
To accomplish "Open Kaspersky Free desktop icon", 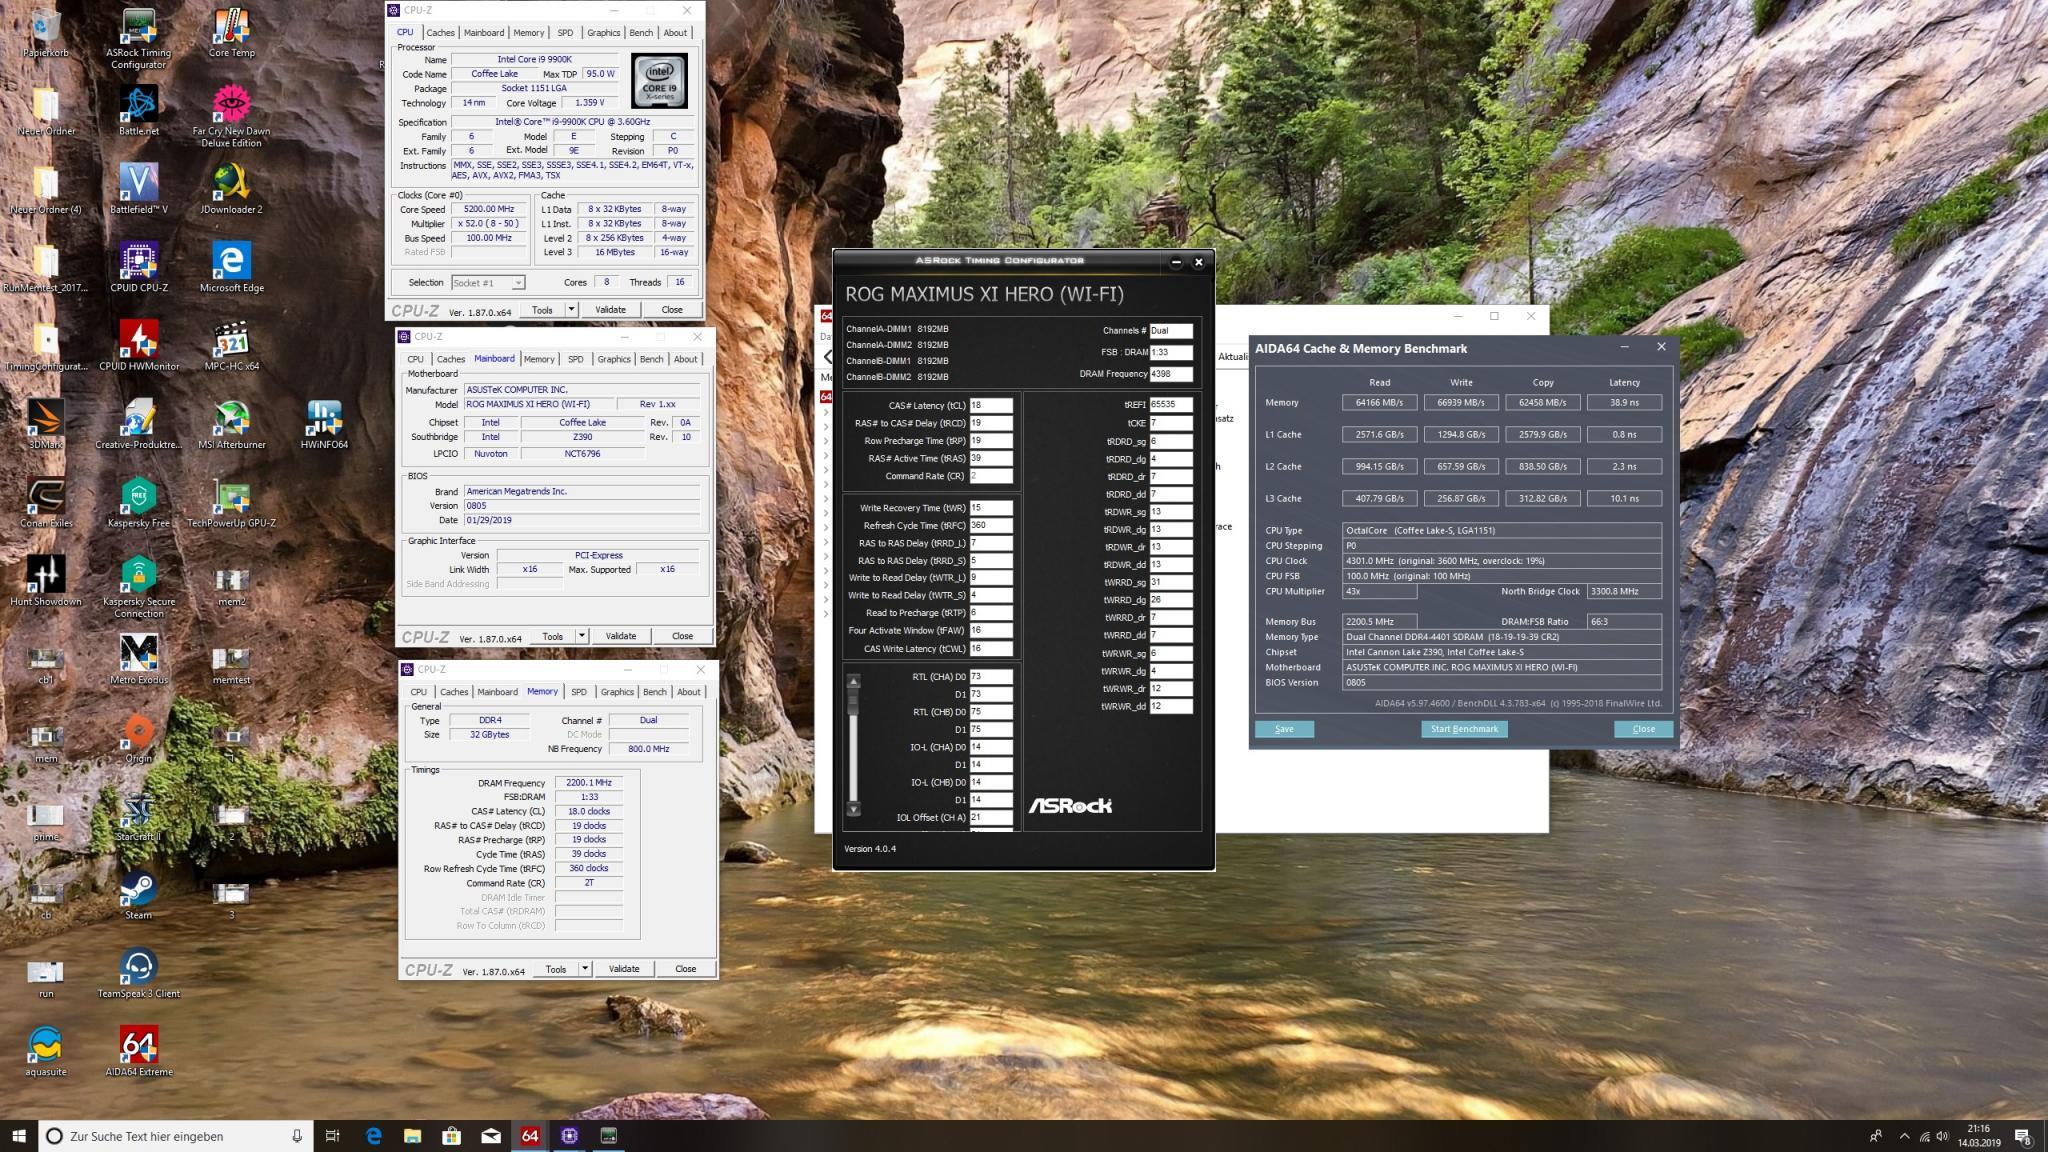I will point(138,502).
